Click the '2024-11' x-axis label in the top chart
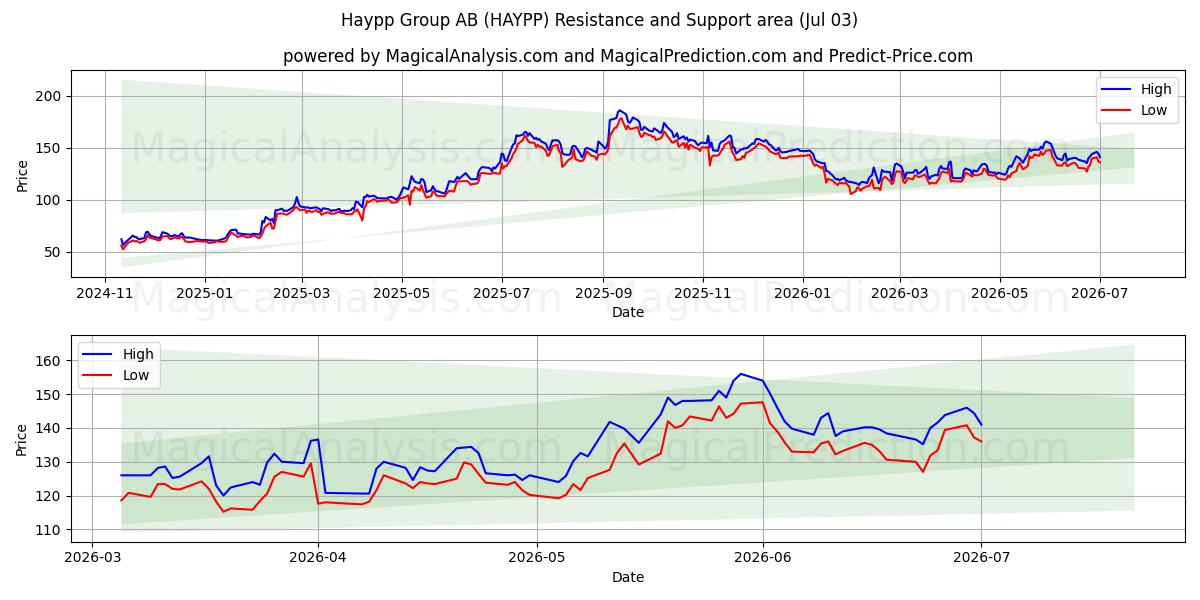Screen dimensions: 1200x600 point(106,294)
